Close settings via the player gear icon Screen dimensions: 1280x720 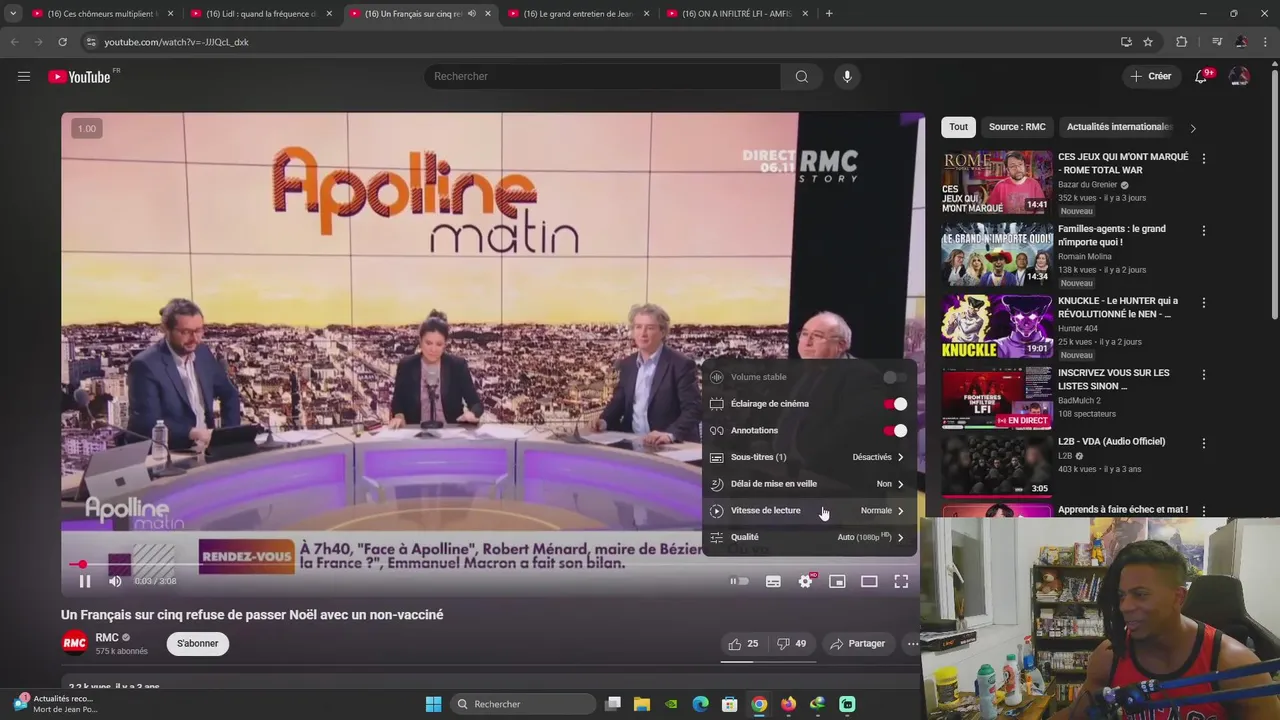(805, 581)
